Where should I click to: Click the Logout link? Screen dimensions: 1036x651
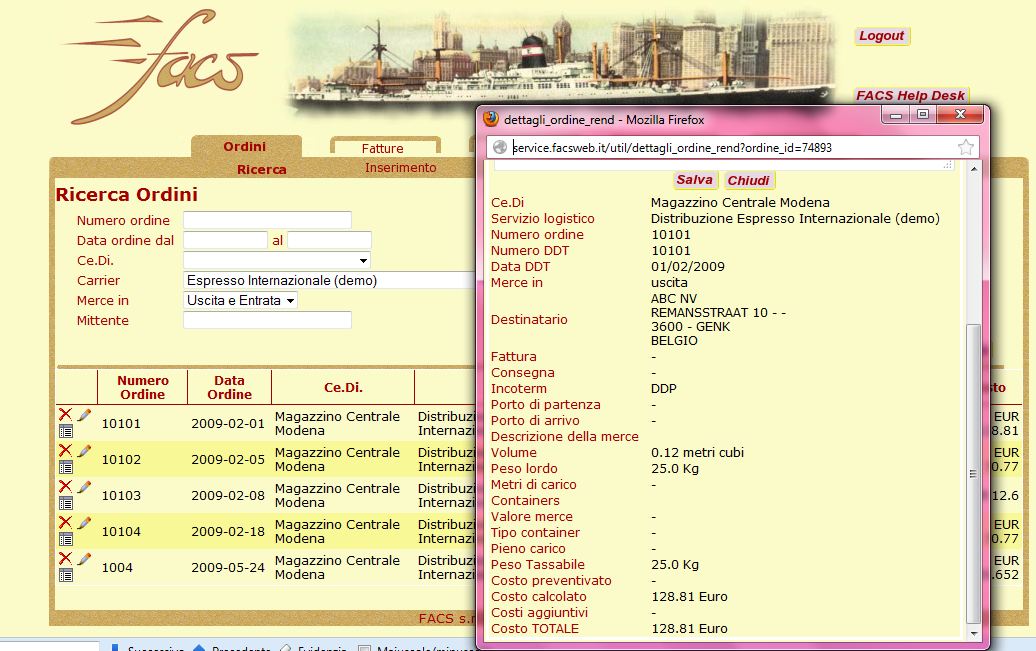[881, 36]
